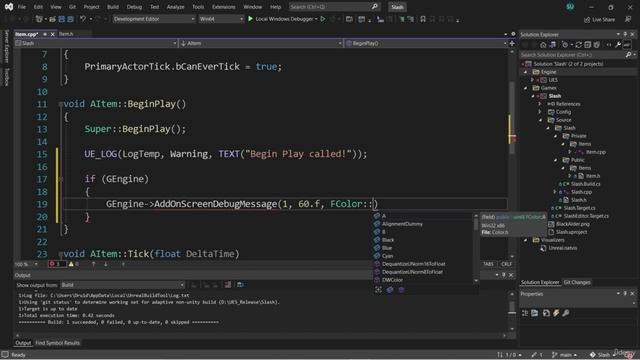Click the Undo toolbar icon
Viewport: 640px width, 360px height.
tap(83, 19)
